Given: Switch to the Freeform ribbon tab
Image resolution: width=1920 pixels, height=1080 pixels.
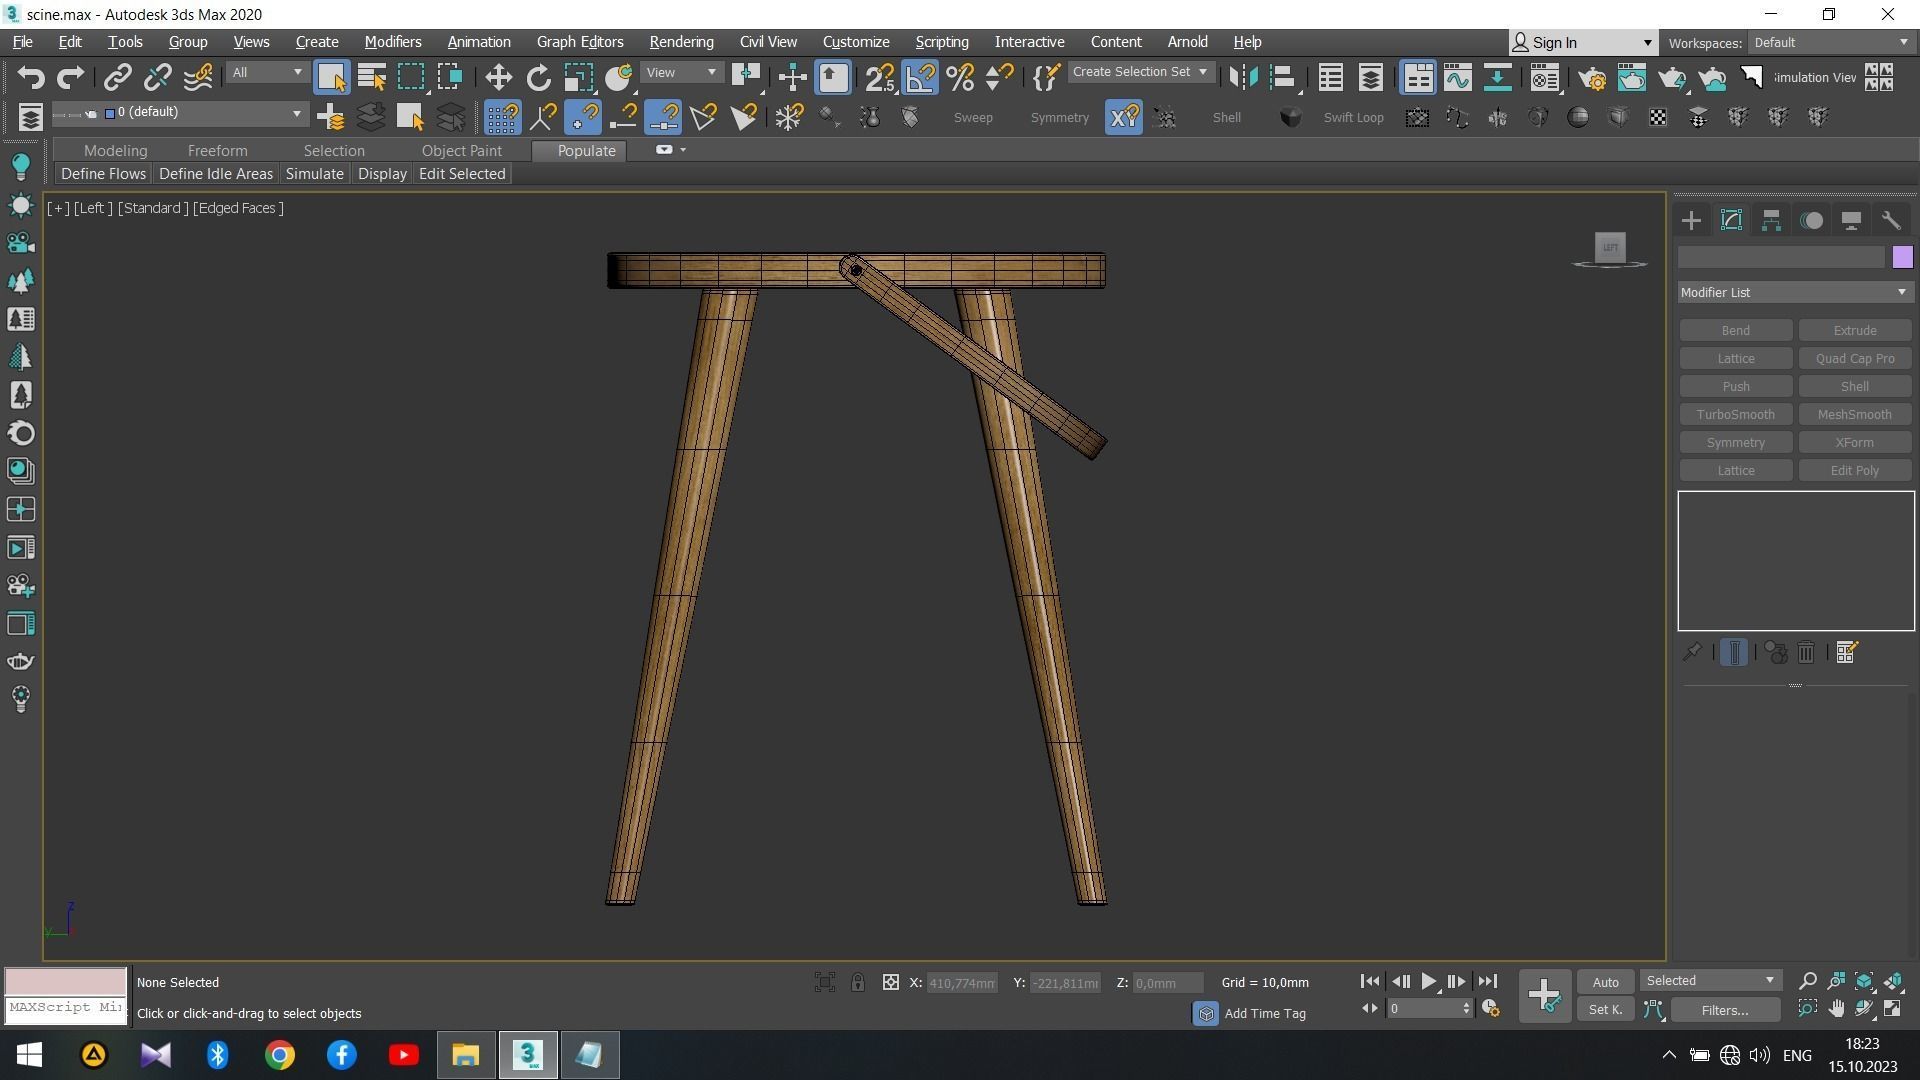Looking at the screenshot, I should (217, 151).
